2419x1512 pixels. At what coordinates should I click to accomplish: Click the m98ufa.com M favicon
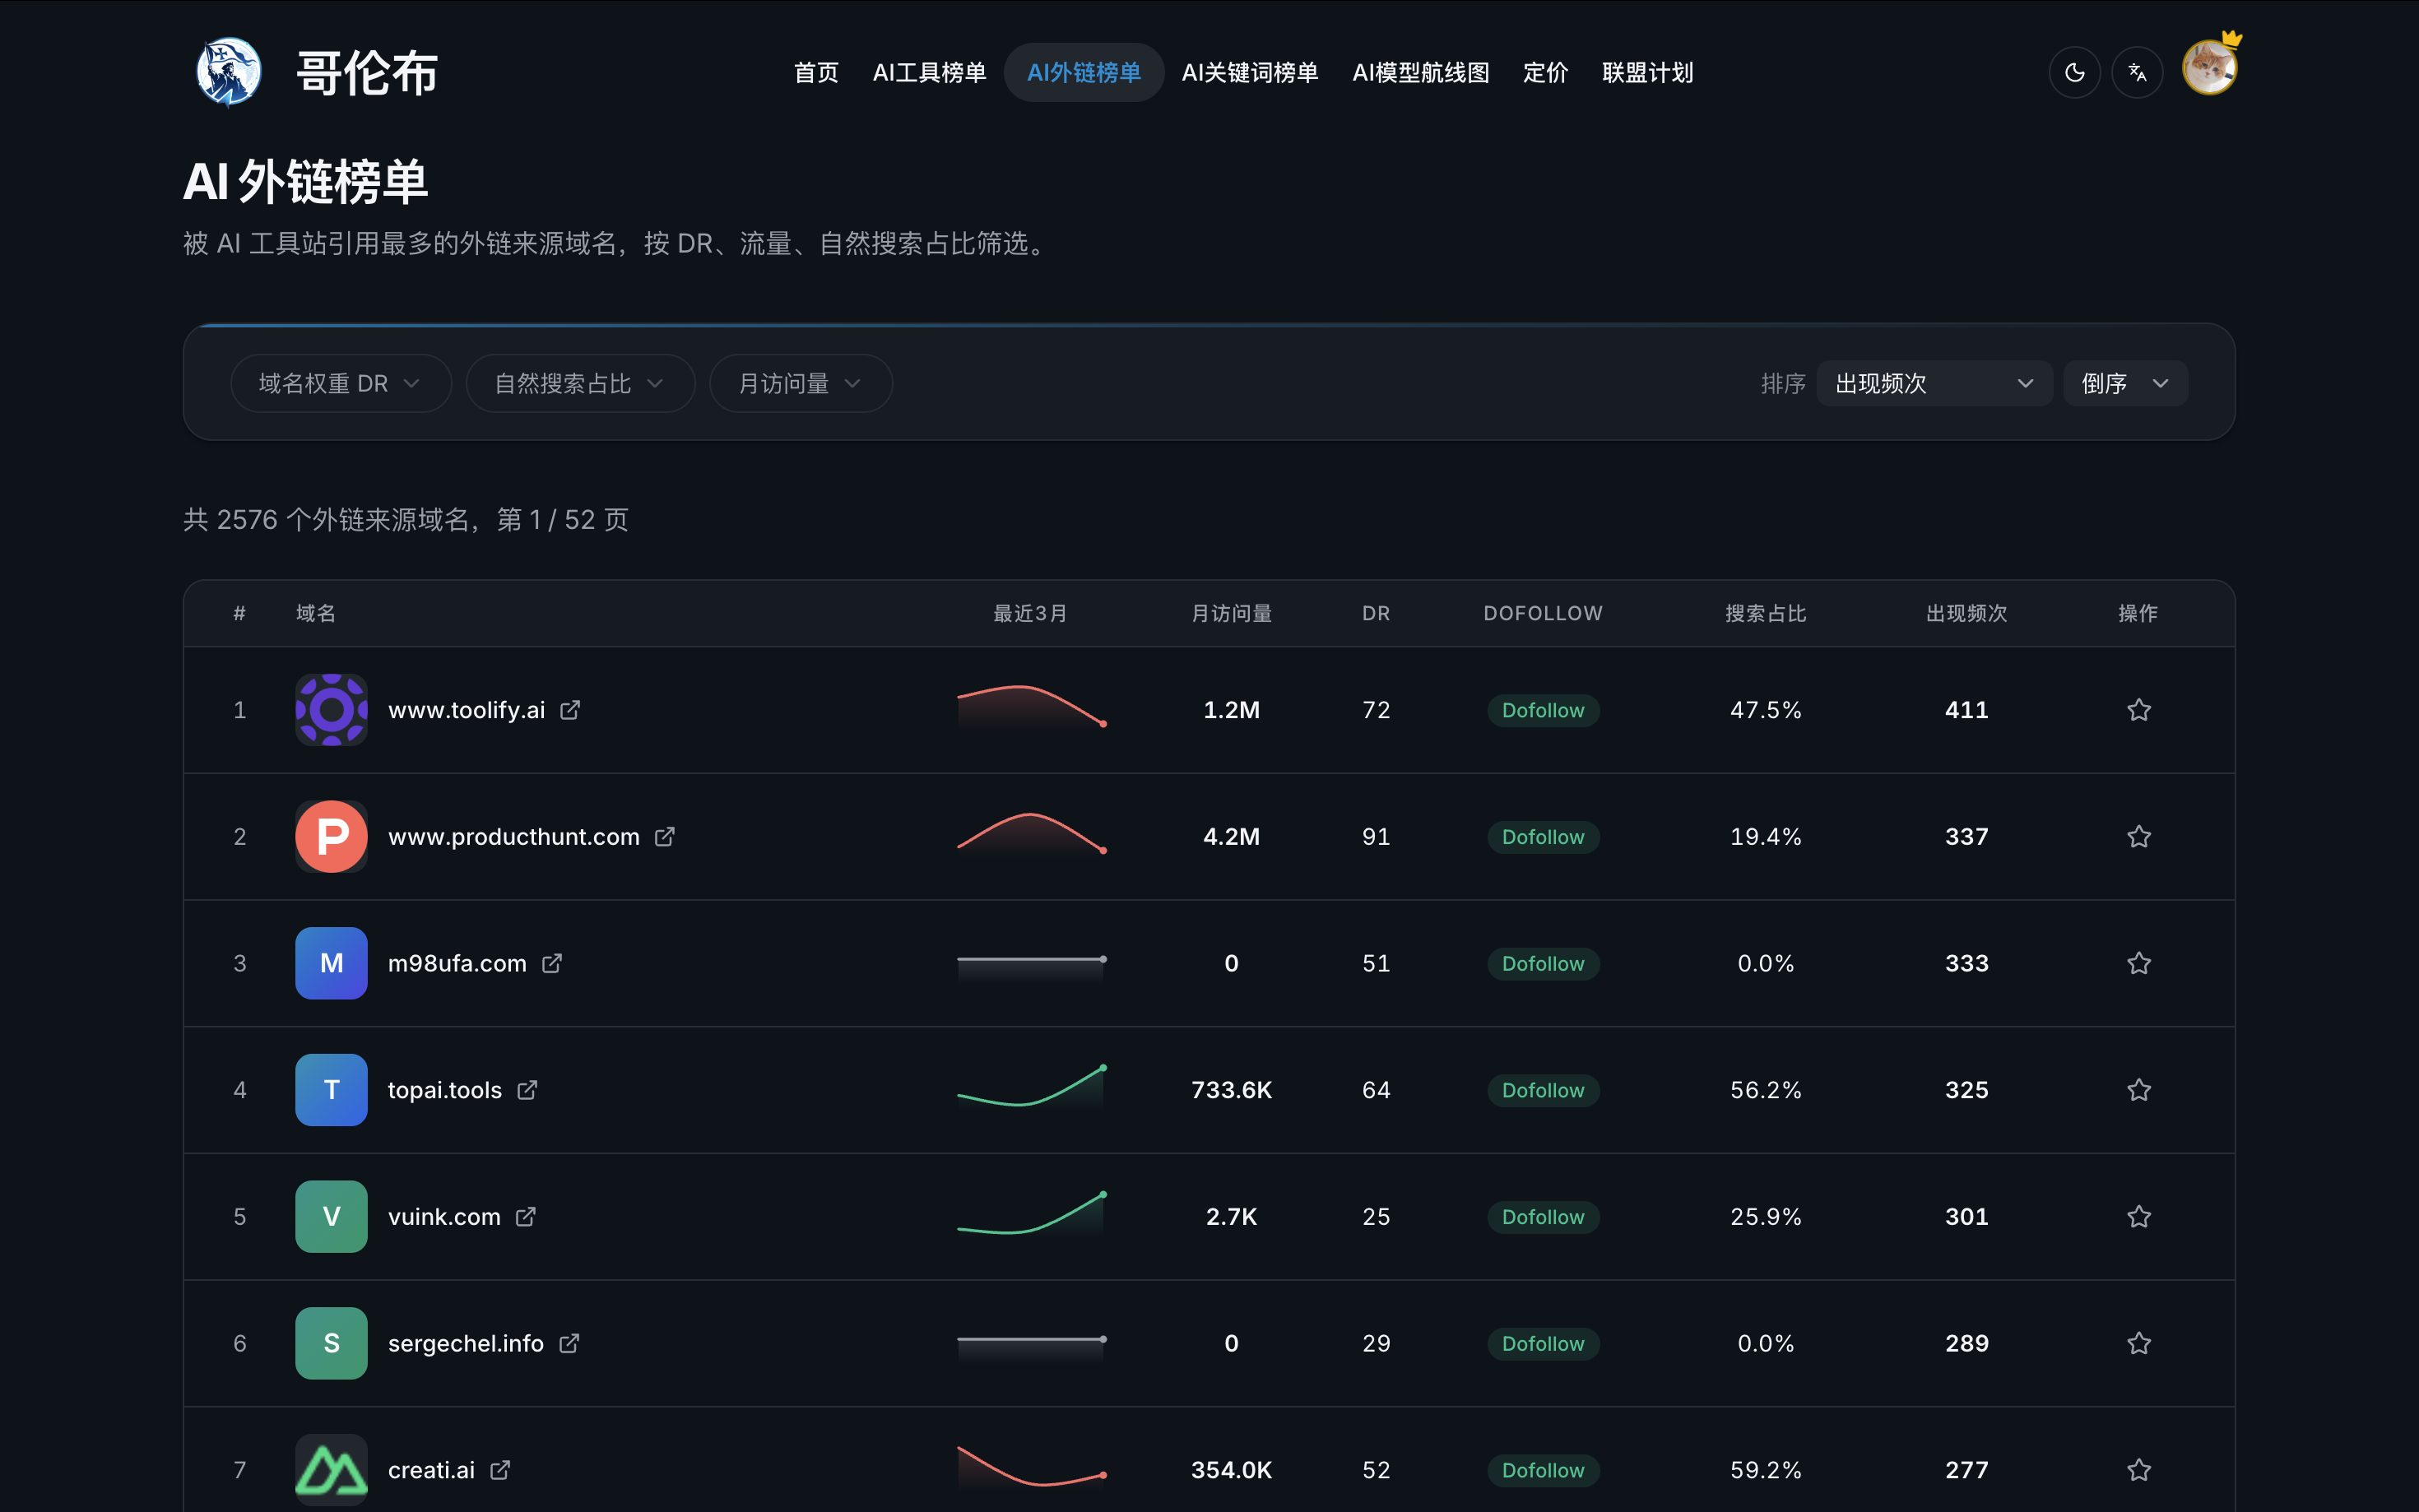pos(331,963)
